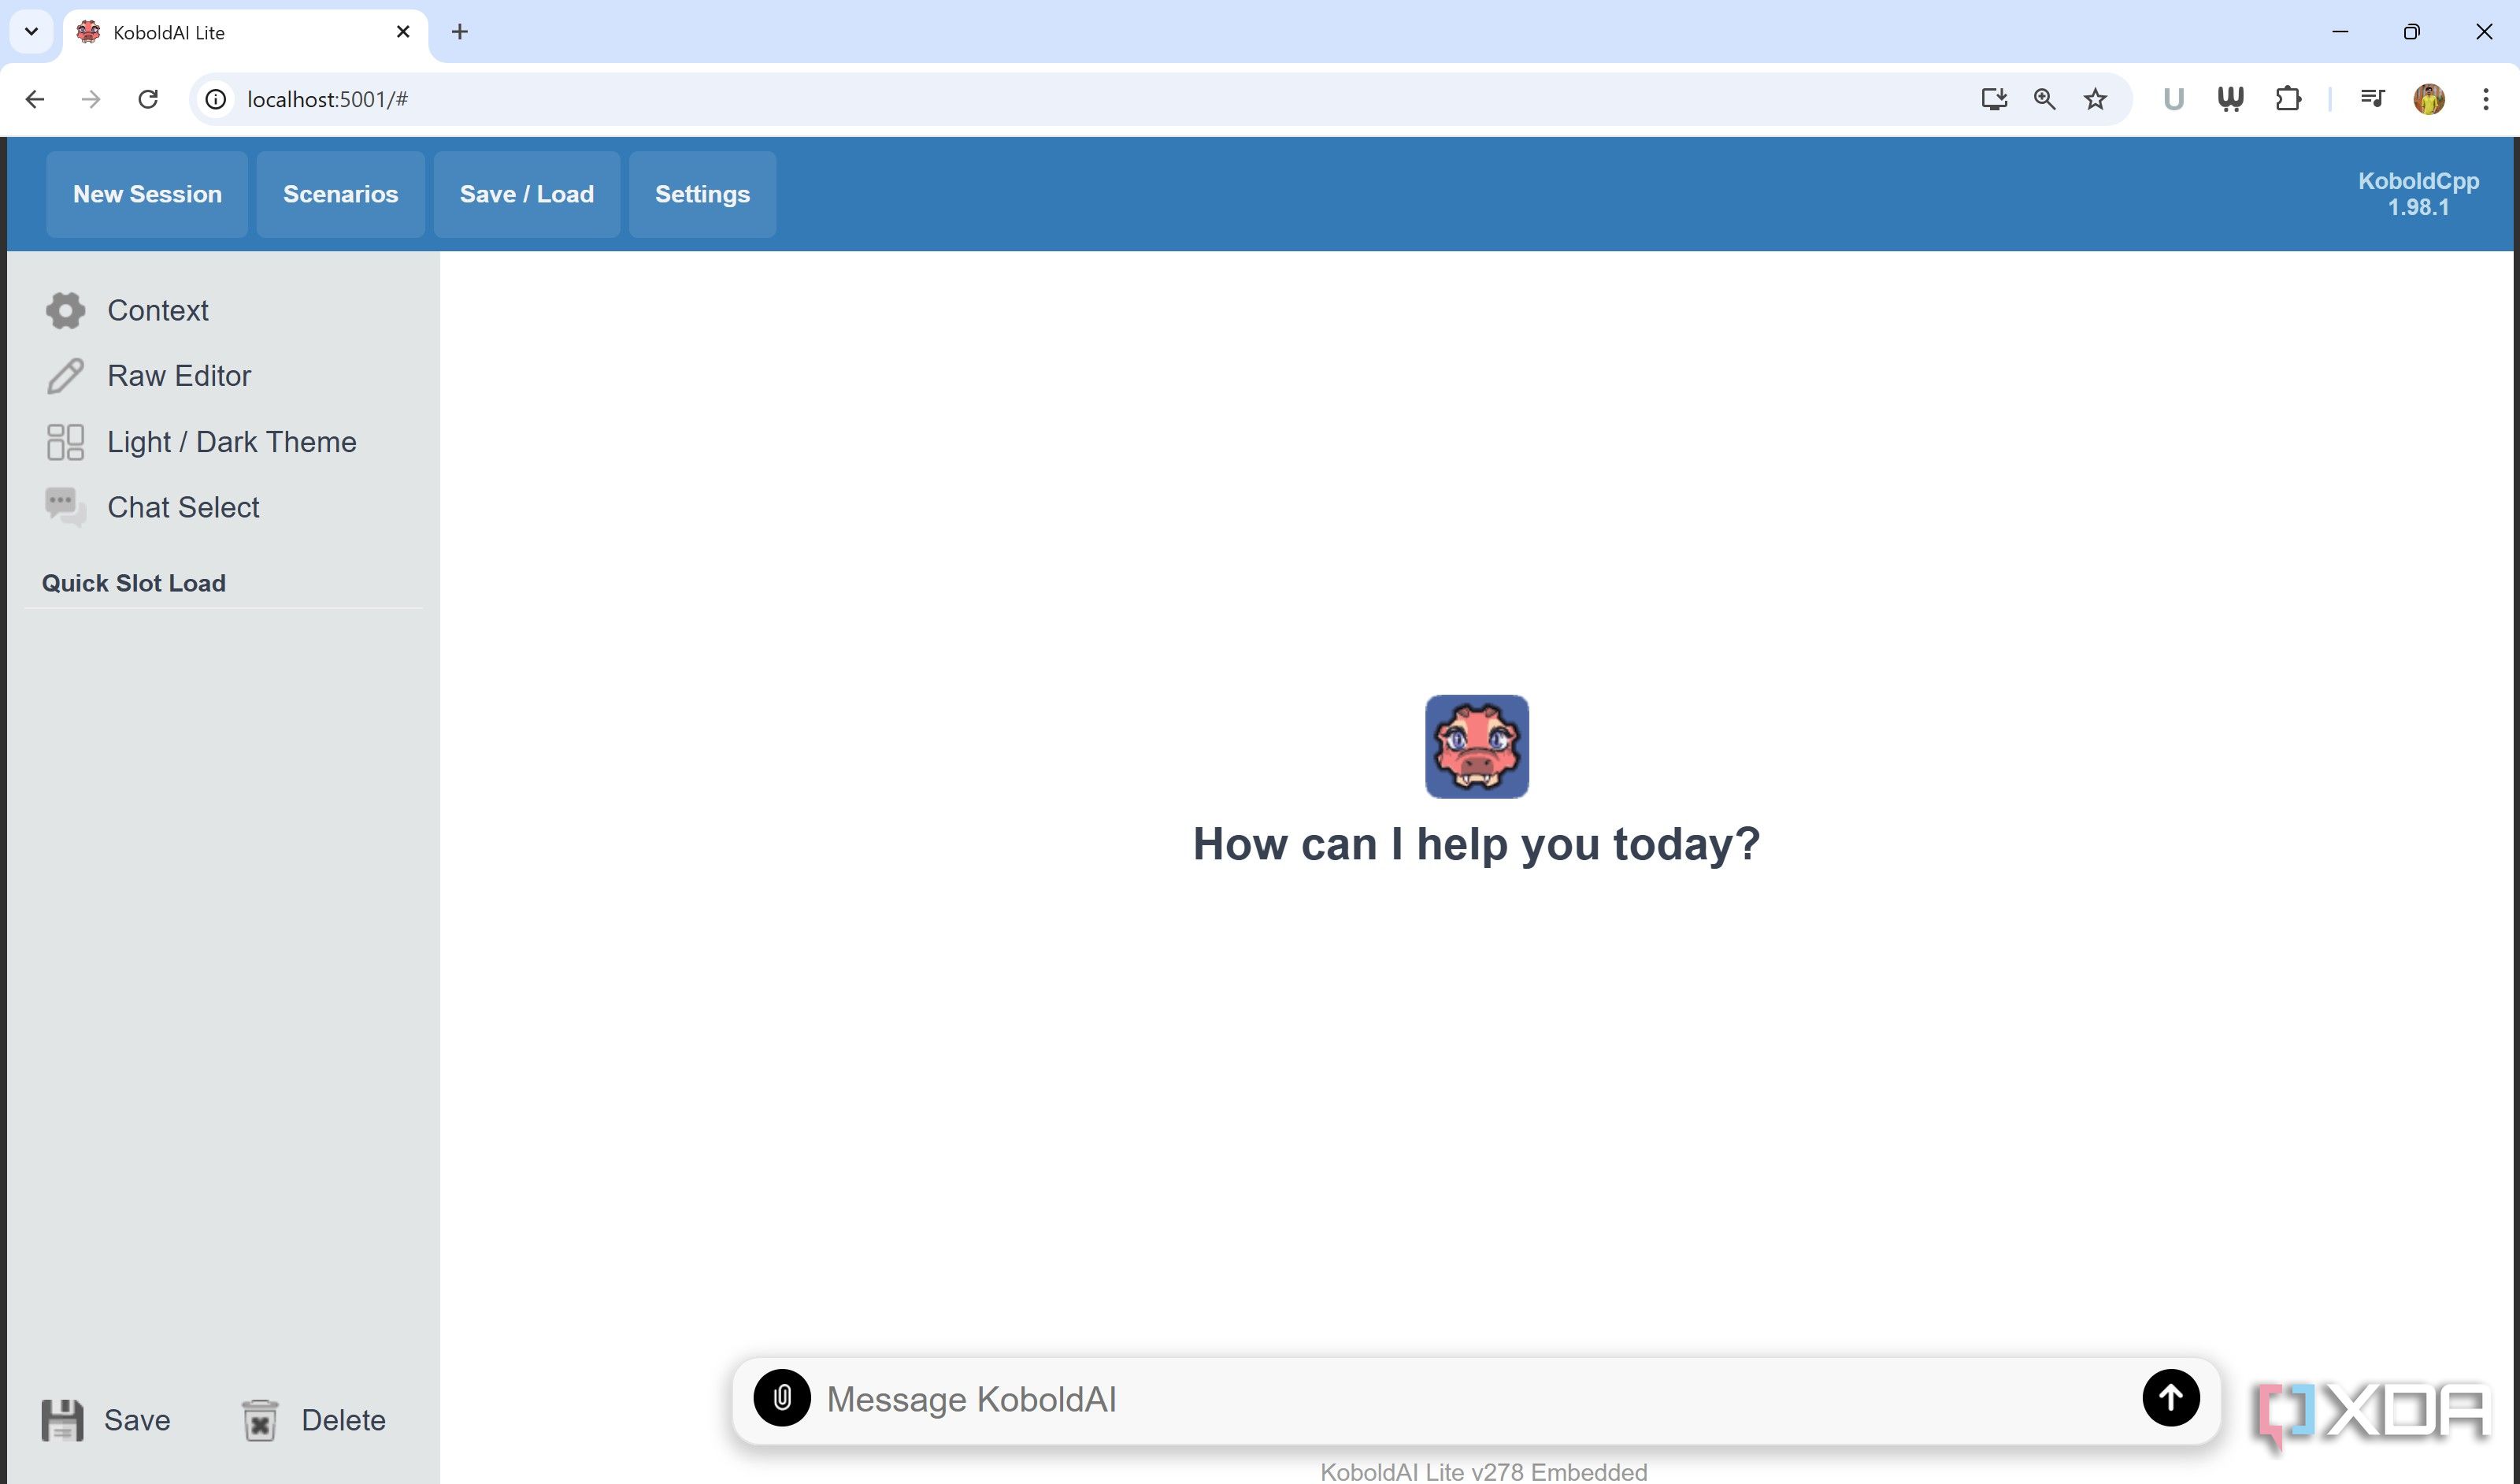Click the paperclip attachment button

pos(782,1398)
